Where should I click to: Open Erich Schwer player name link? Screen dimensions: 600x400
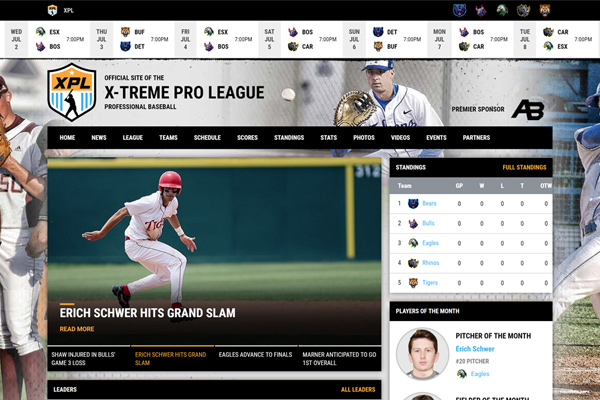point(475,349)
